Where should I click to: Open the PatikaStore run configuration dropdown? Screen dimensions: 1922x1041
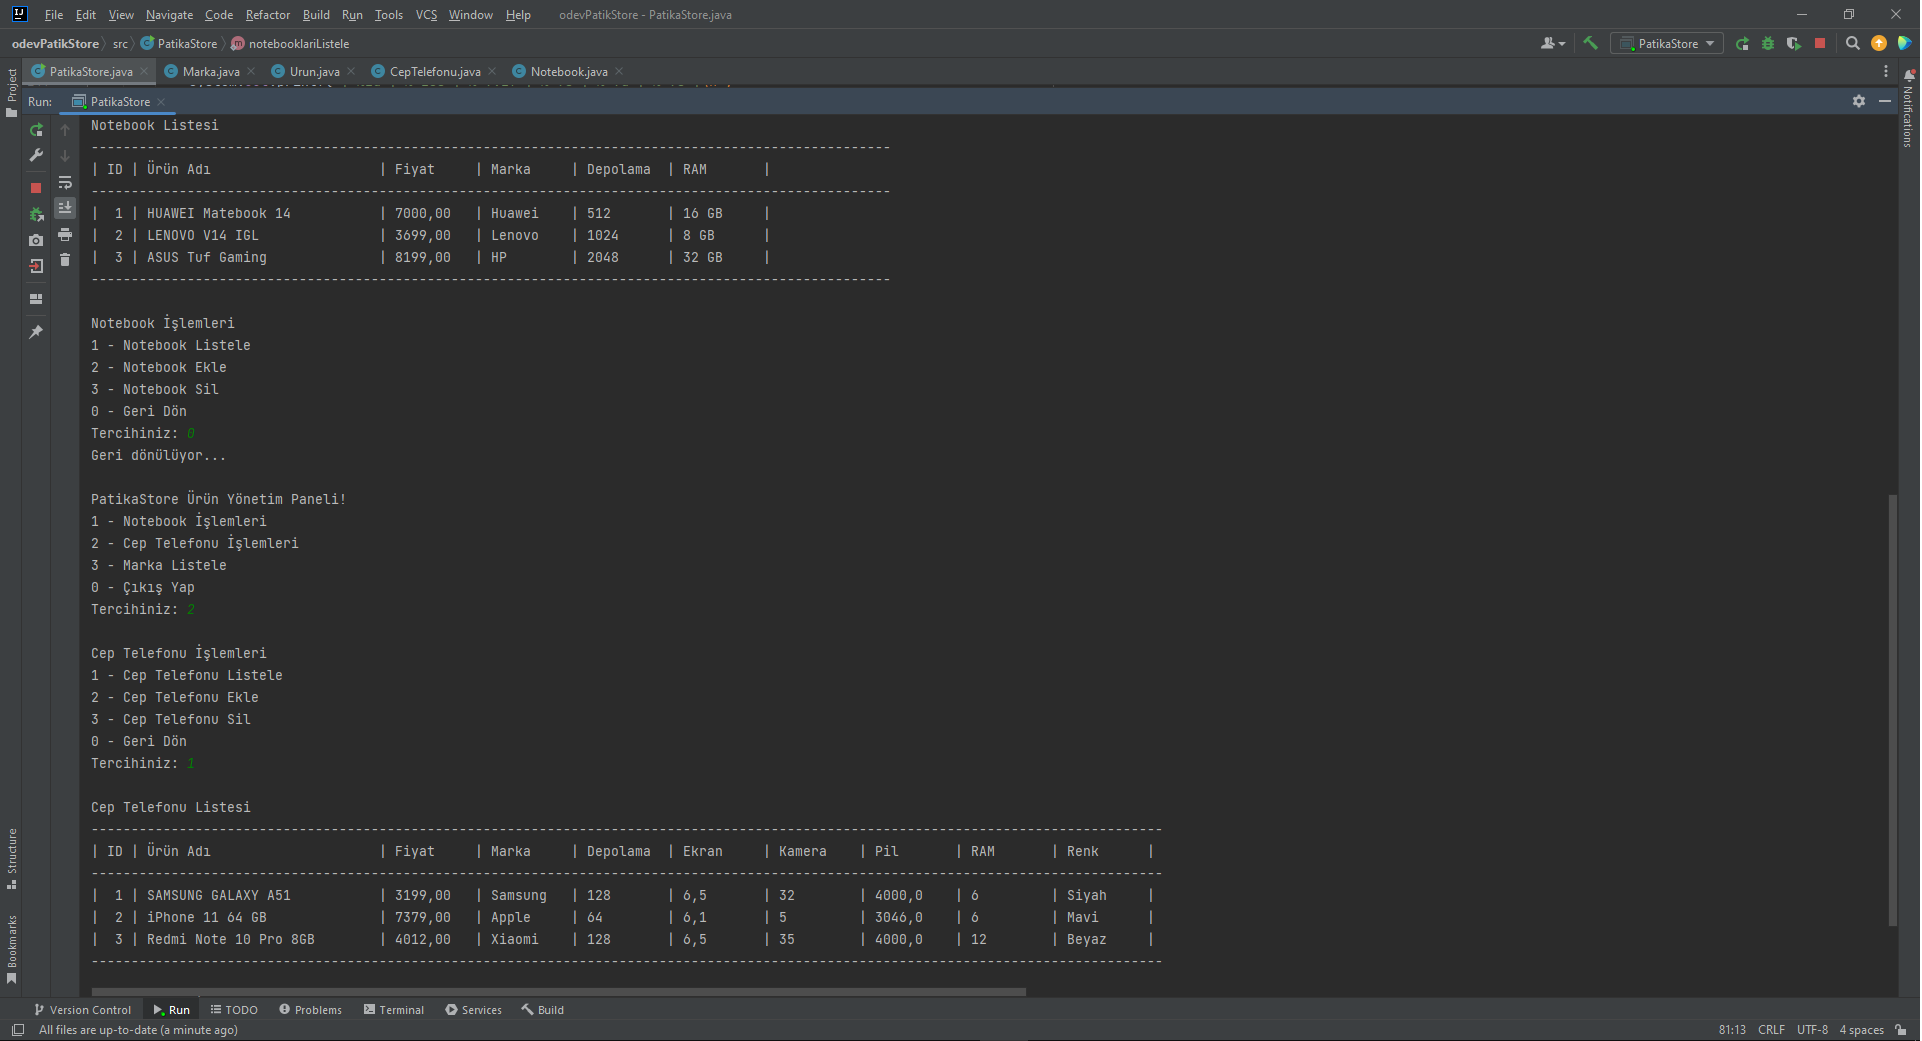(x=1666, y=43)
